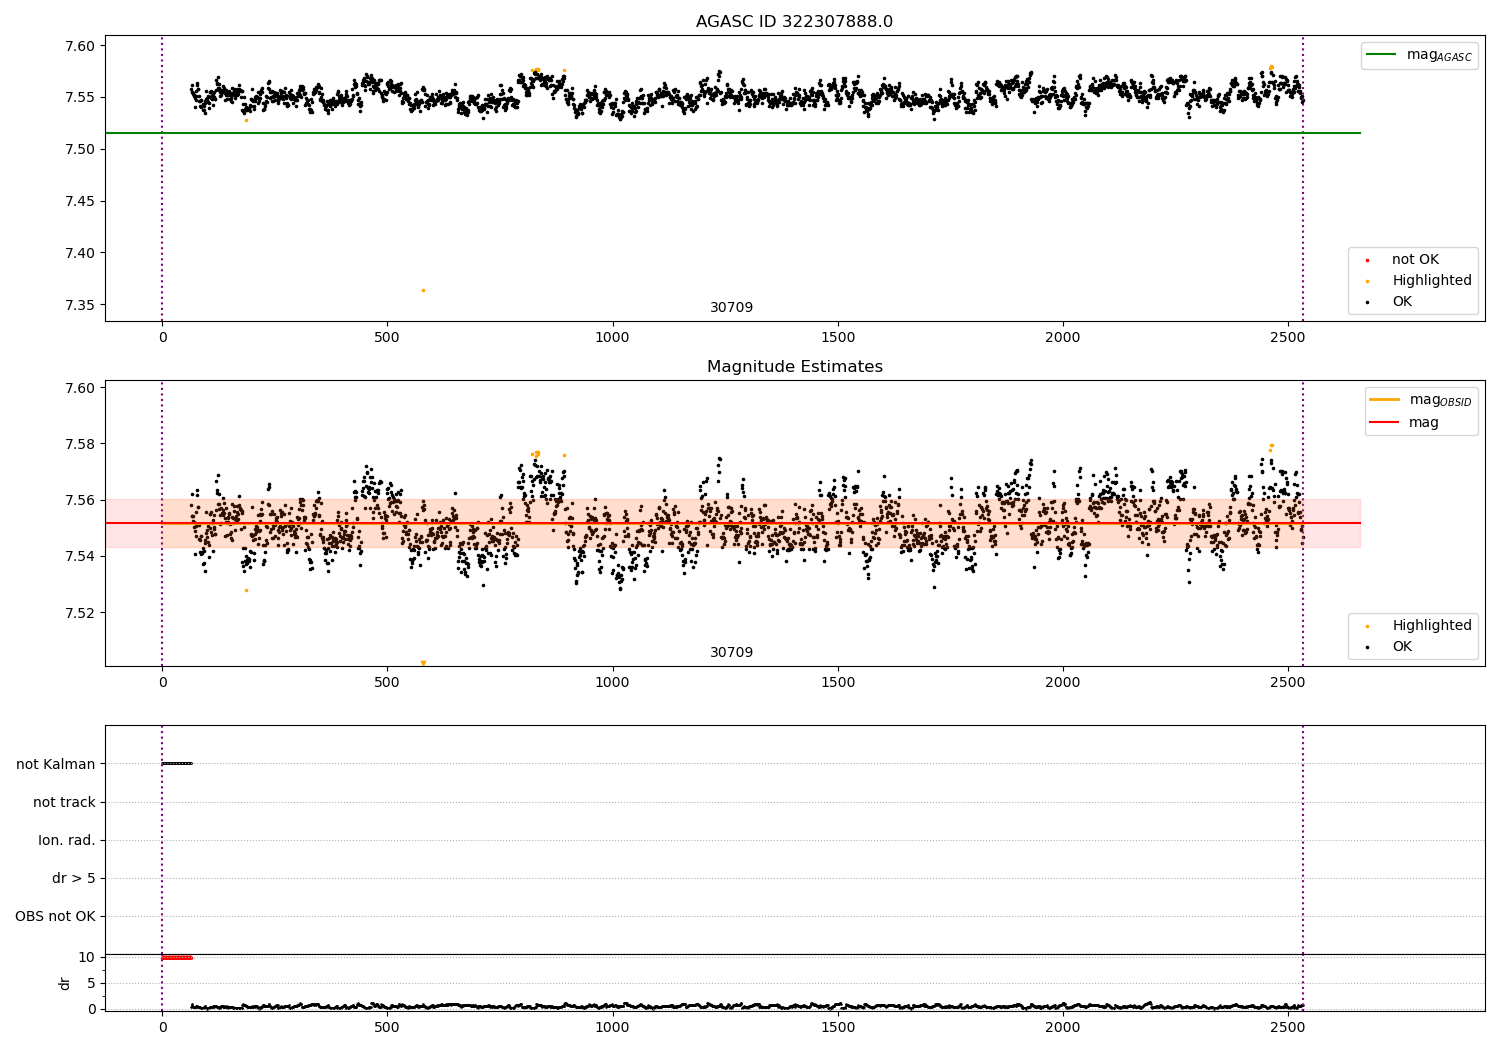
Task: Click the "OK" legend entry in the middle plot
Action: click(x=1390, y=647)
